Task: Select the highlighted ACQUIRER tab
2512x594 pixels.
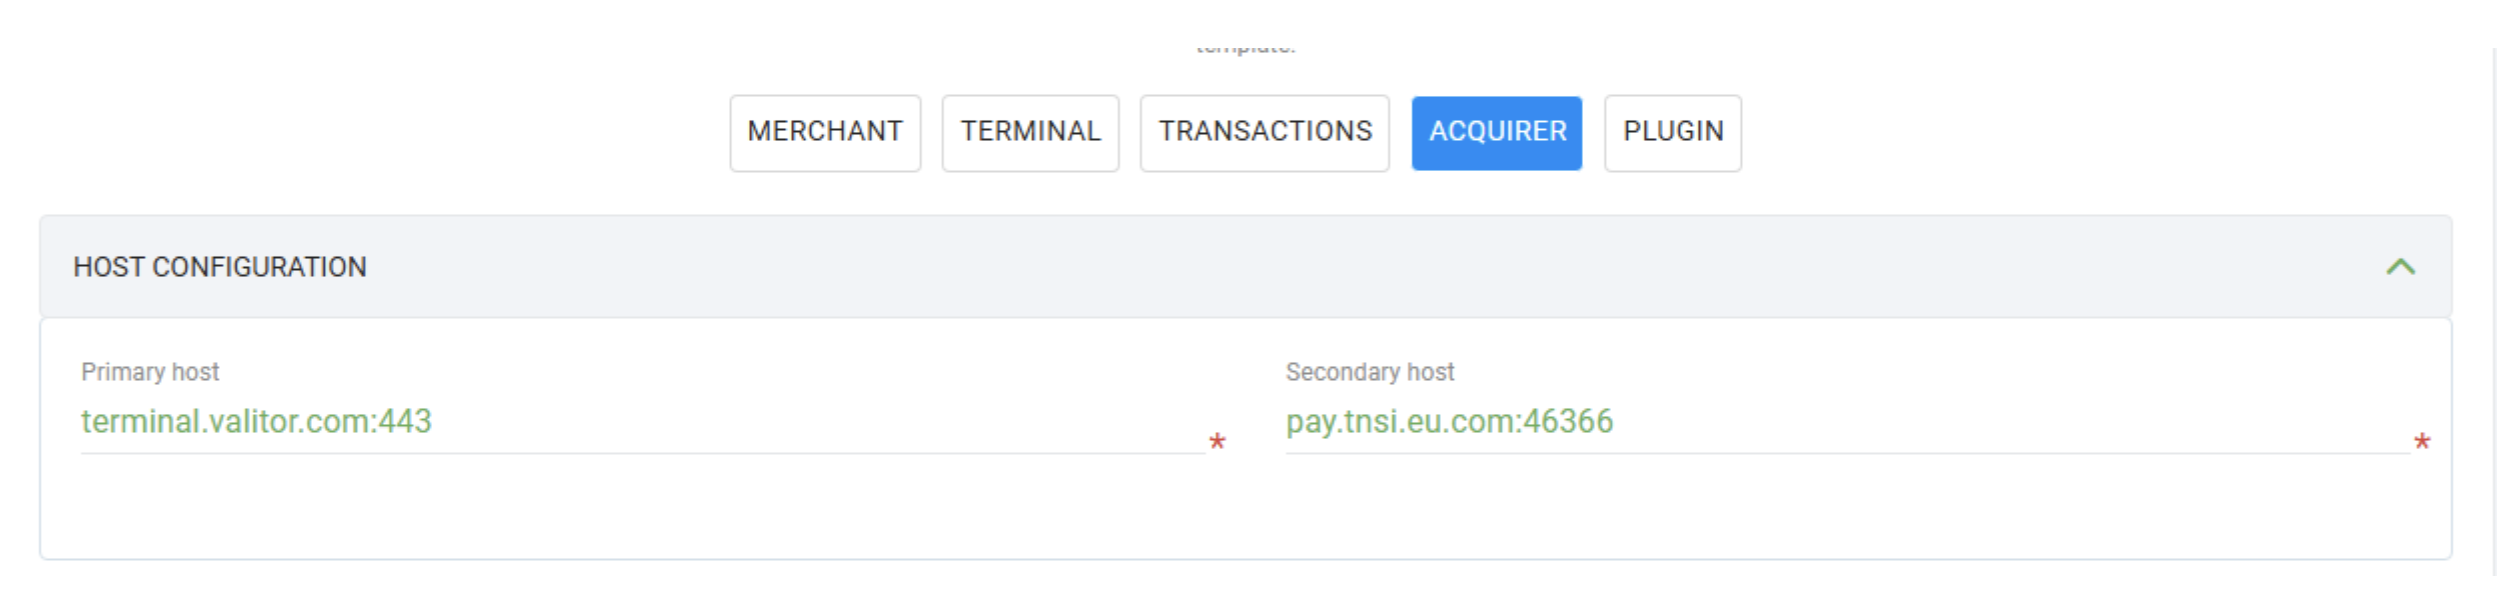Action: 1496,132
